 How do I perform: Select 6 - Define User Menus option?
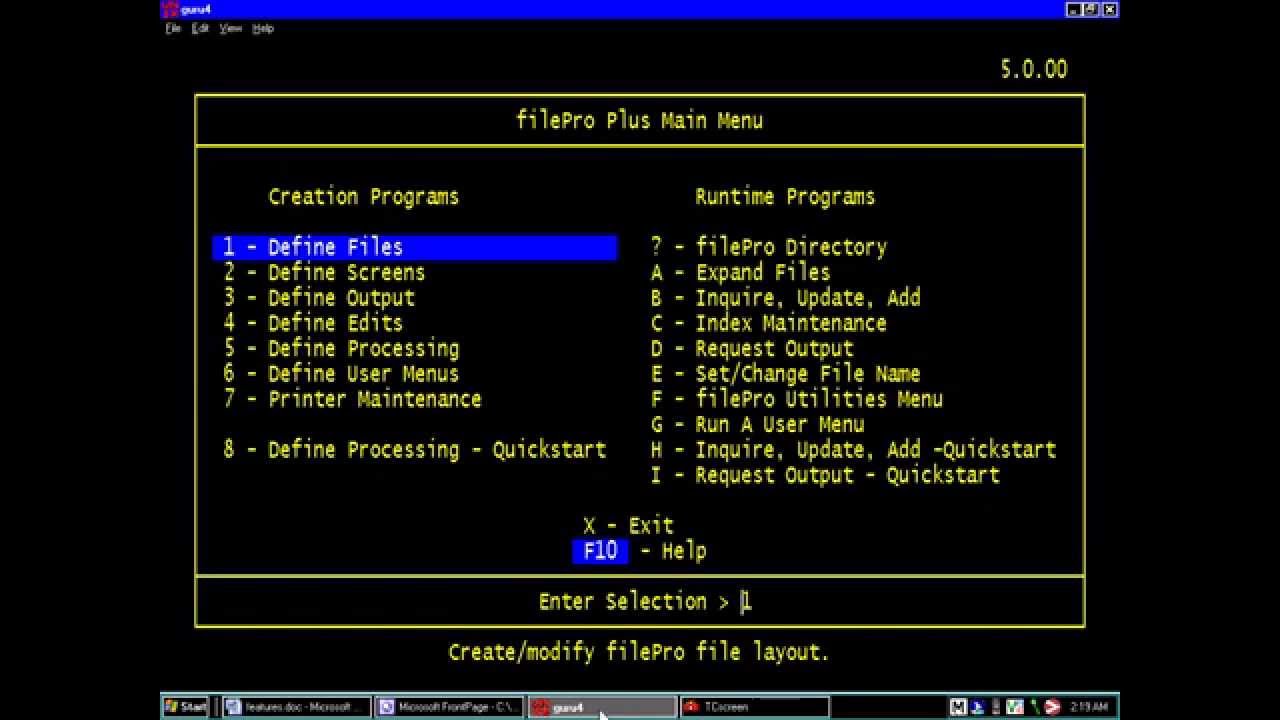[x=341, y=374]
